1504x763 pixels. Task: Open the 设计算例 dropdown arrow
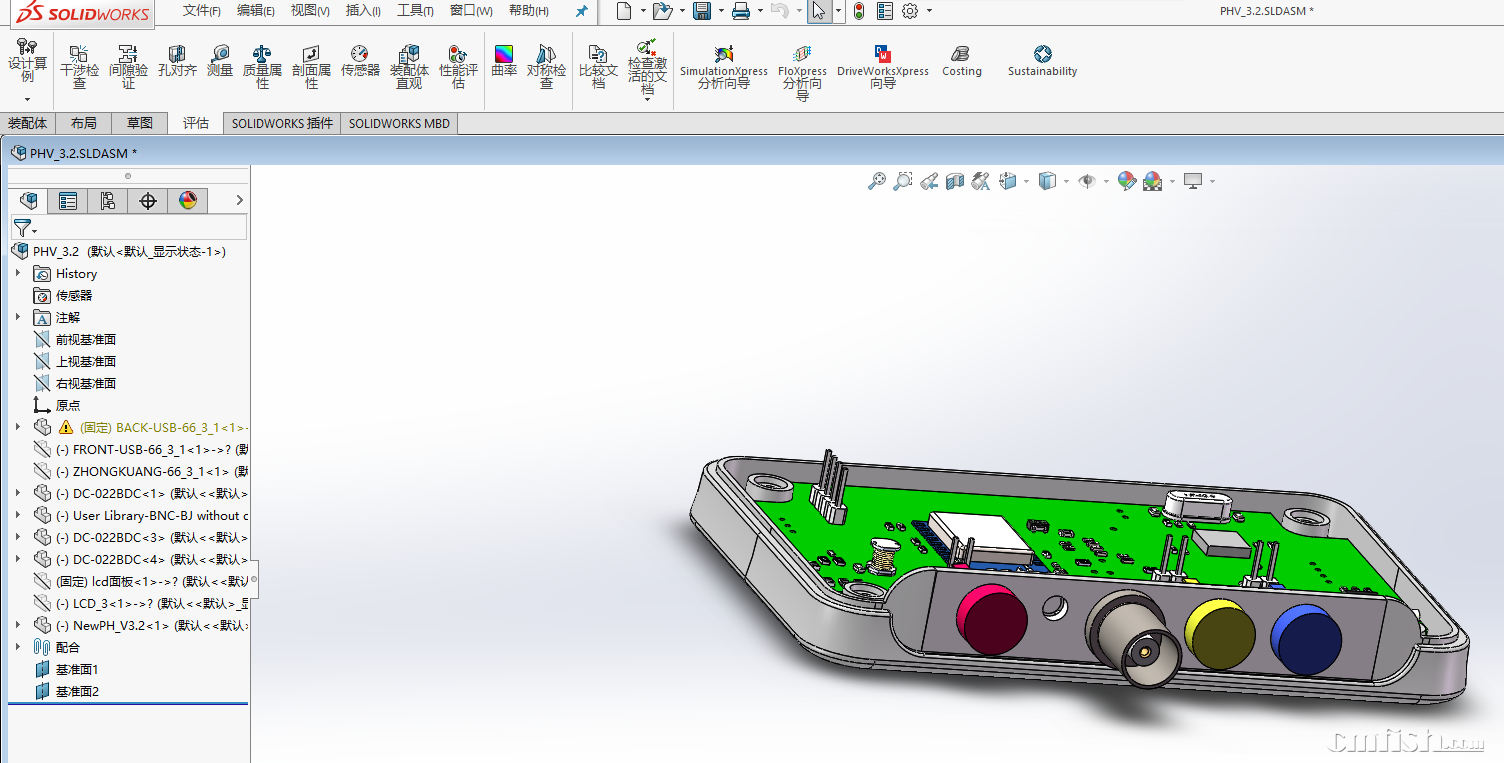pyautogui.click(x=27, y=99)
